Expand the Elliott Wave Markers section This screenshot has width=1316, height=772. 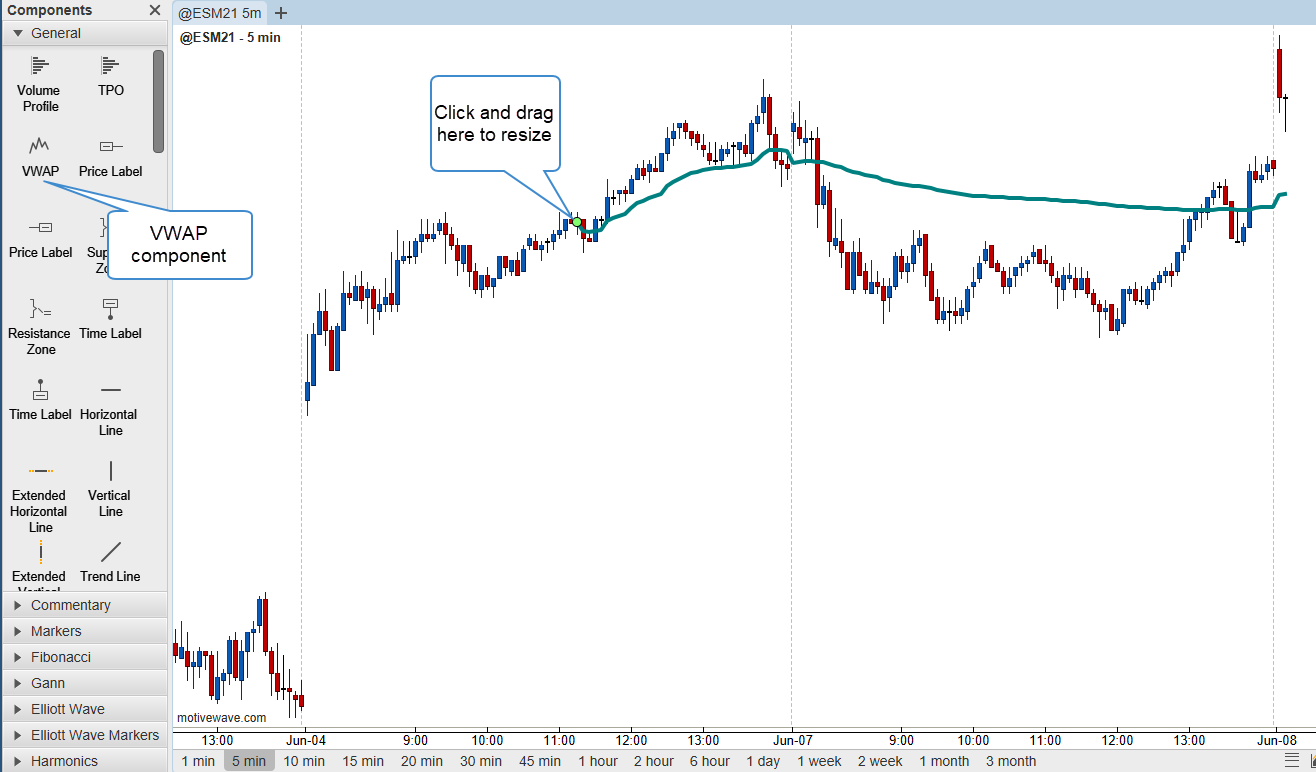tap(94, 735)
